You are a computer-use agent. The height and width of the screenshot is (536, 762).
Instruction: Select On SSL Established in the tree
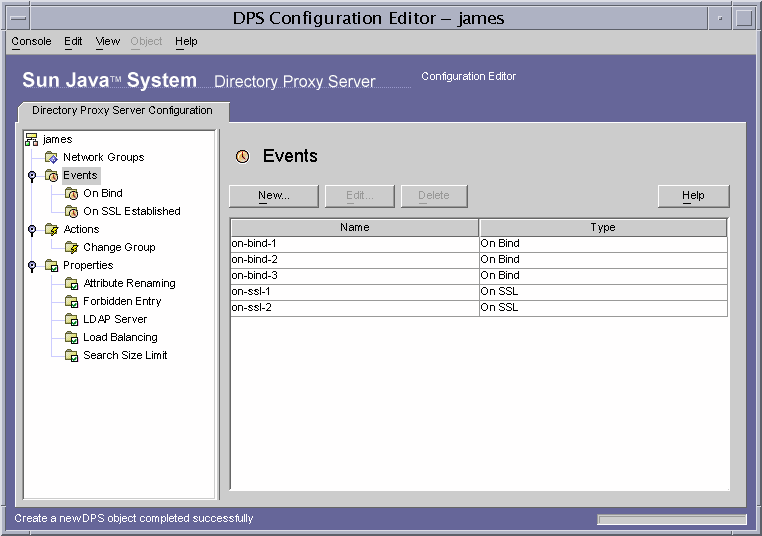click(x=132, y=211)
